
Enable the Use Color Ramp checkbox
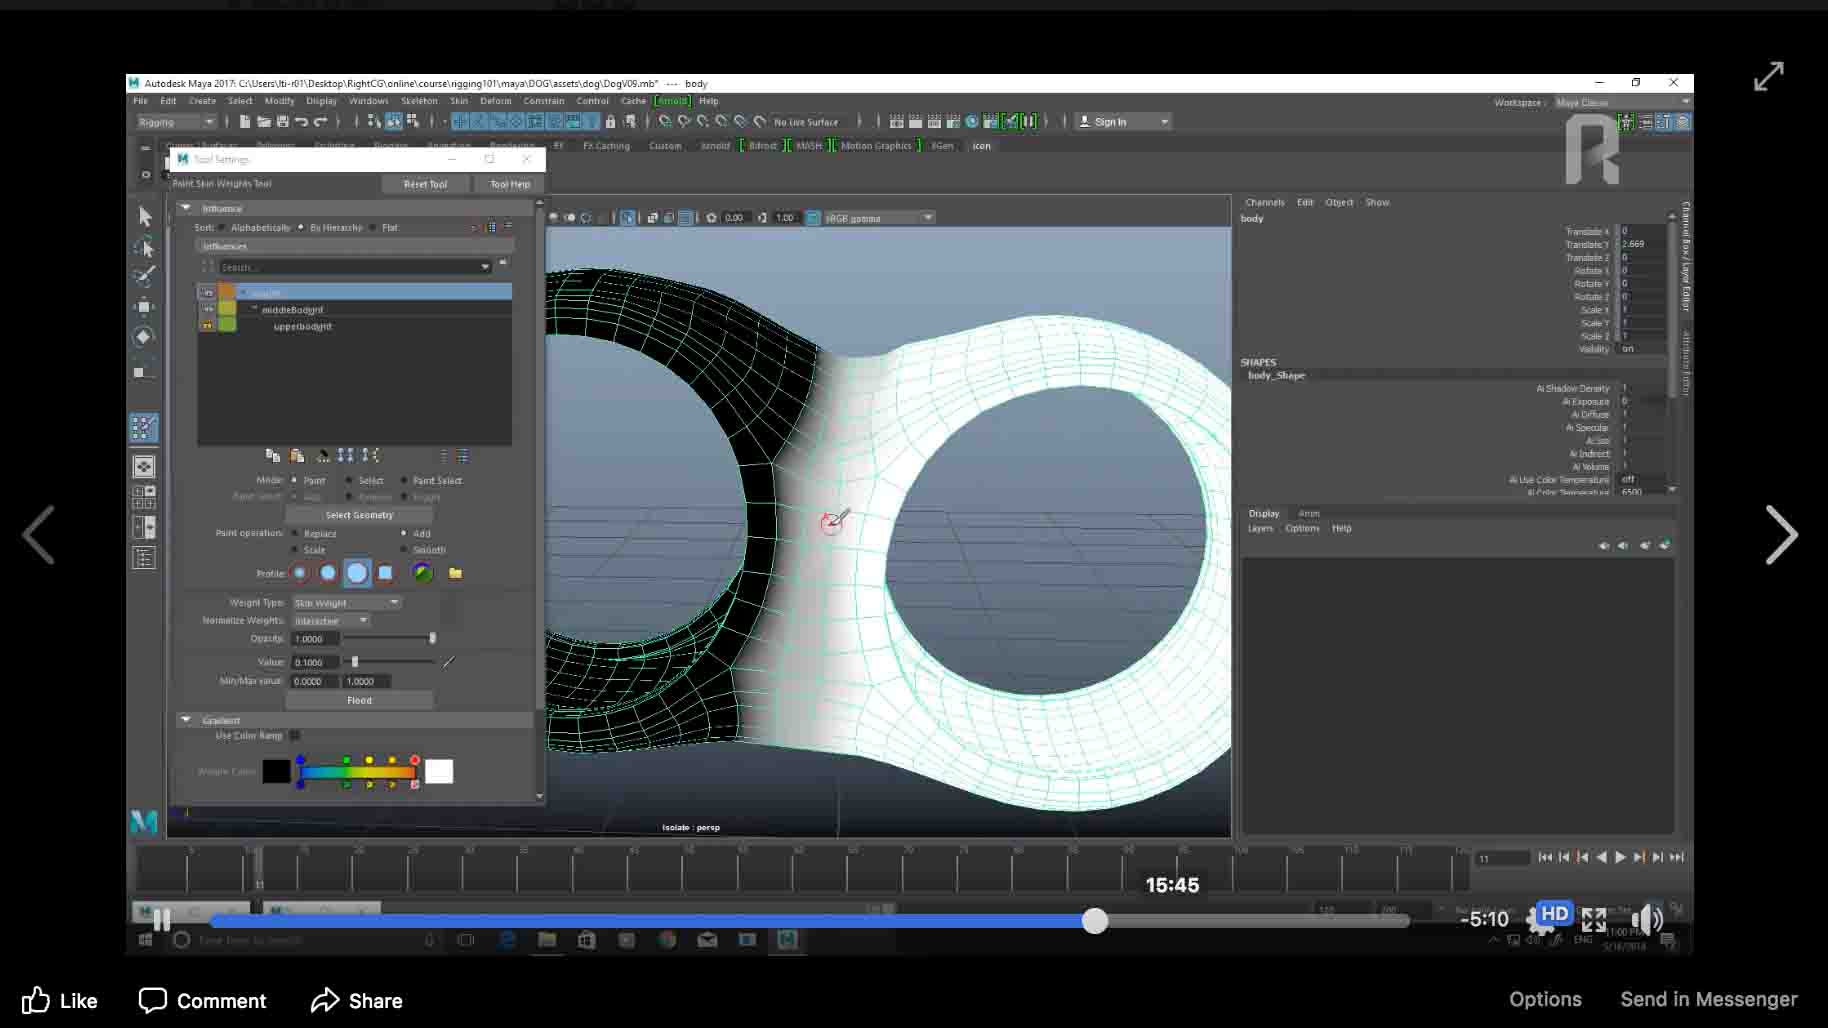pos(295,736)
